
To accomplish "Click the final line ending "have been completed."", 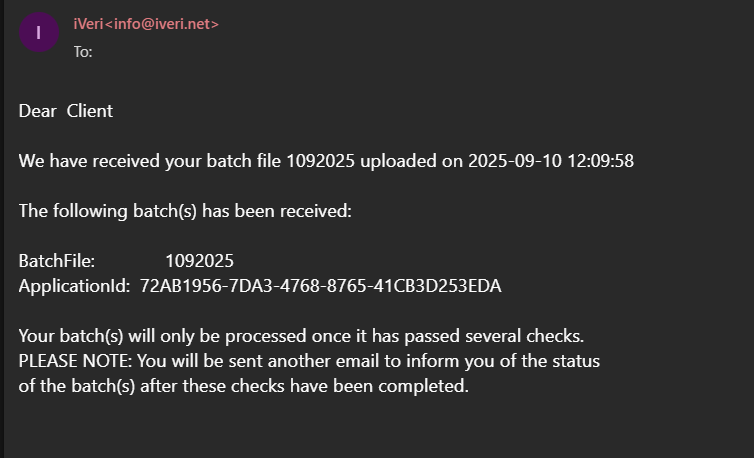I will (243, 386).
